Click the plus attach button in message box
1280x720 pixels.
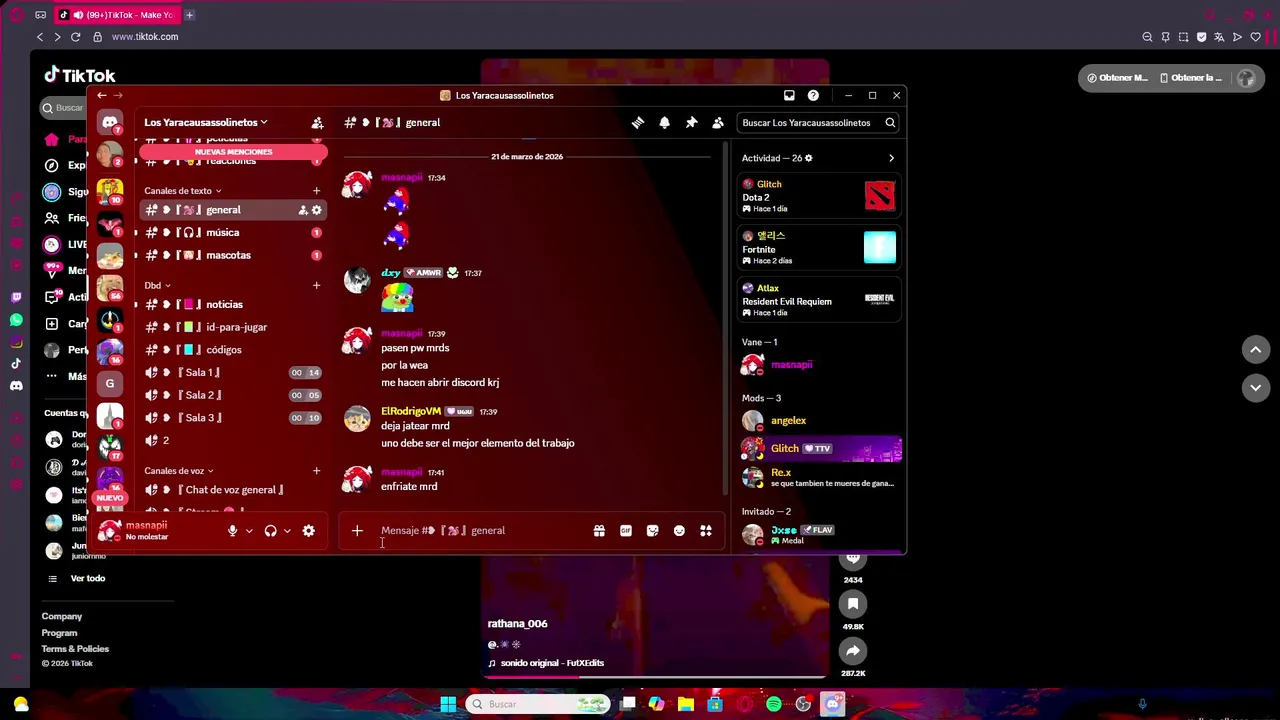click(x=357, y=531)
